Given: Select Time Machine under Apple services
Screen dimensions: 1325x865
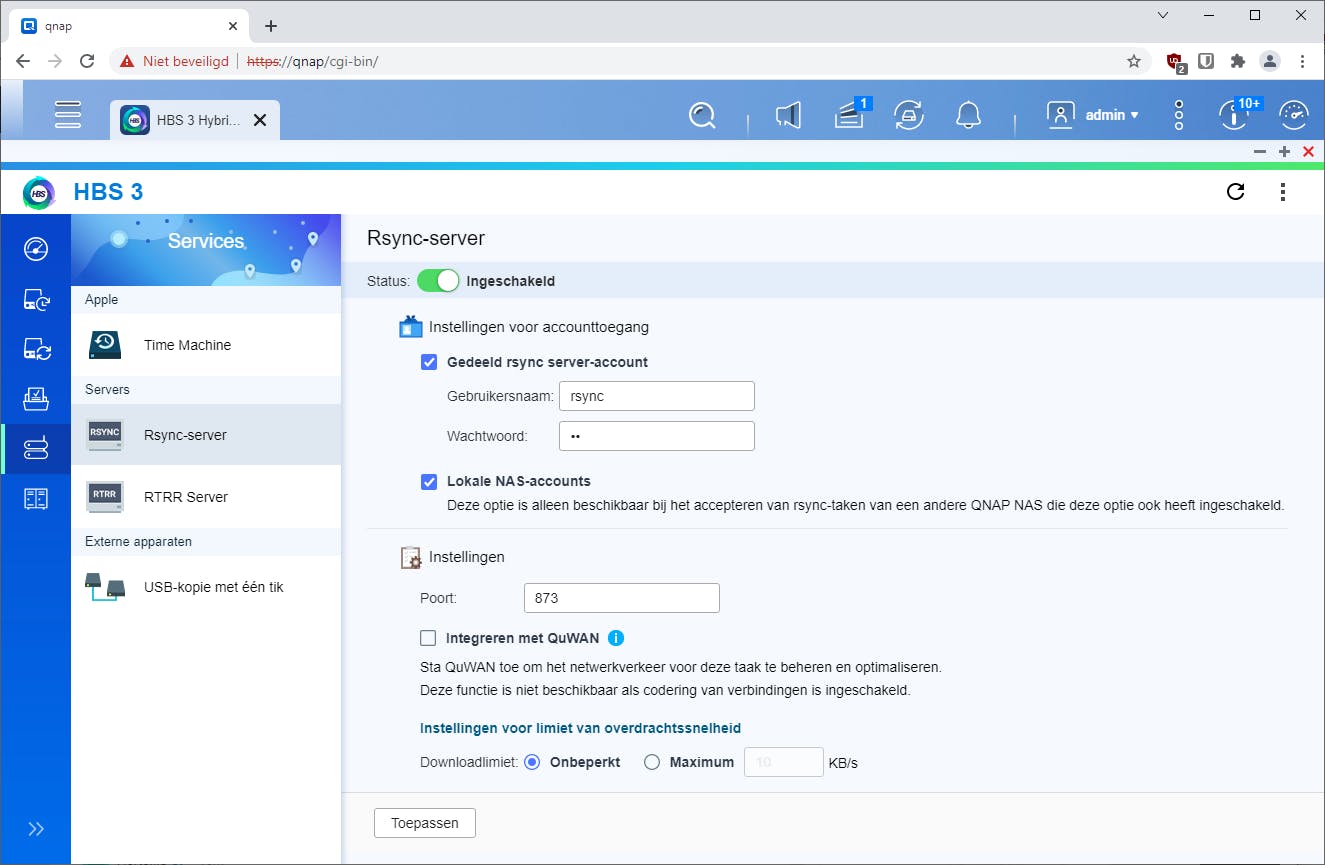Looking at the screenshot, I should click(188, 343).
